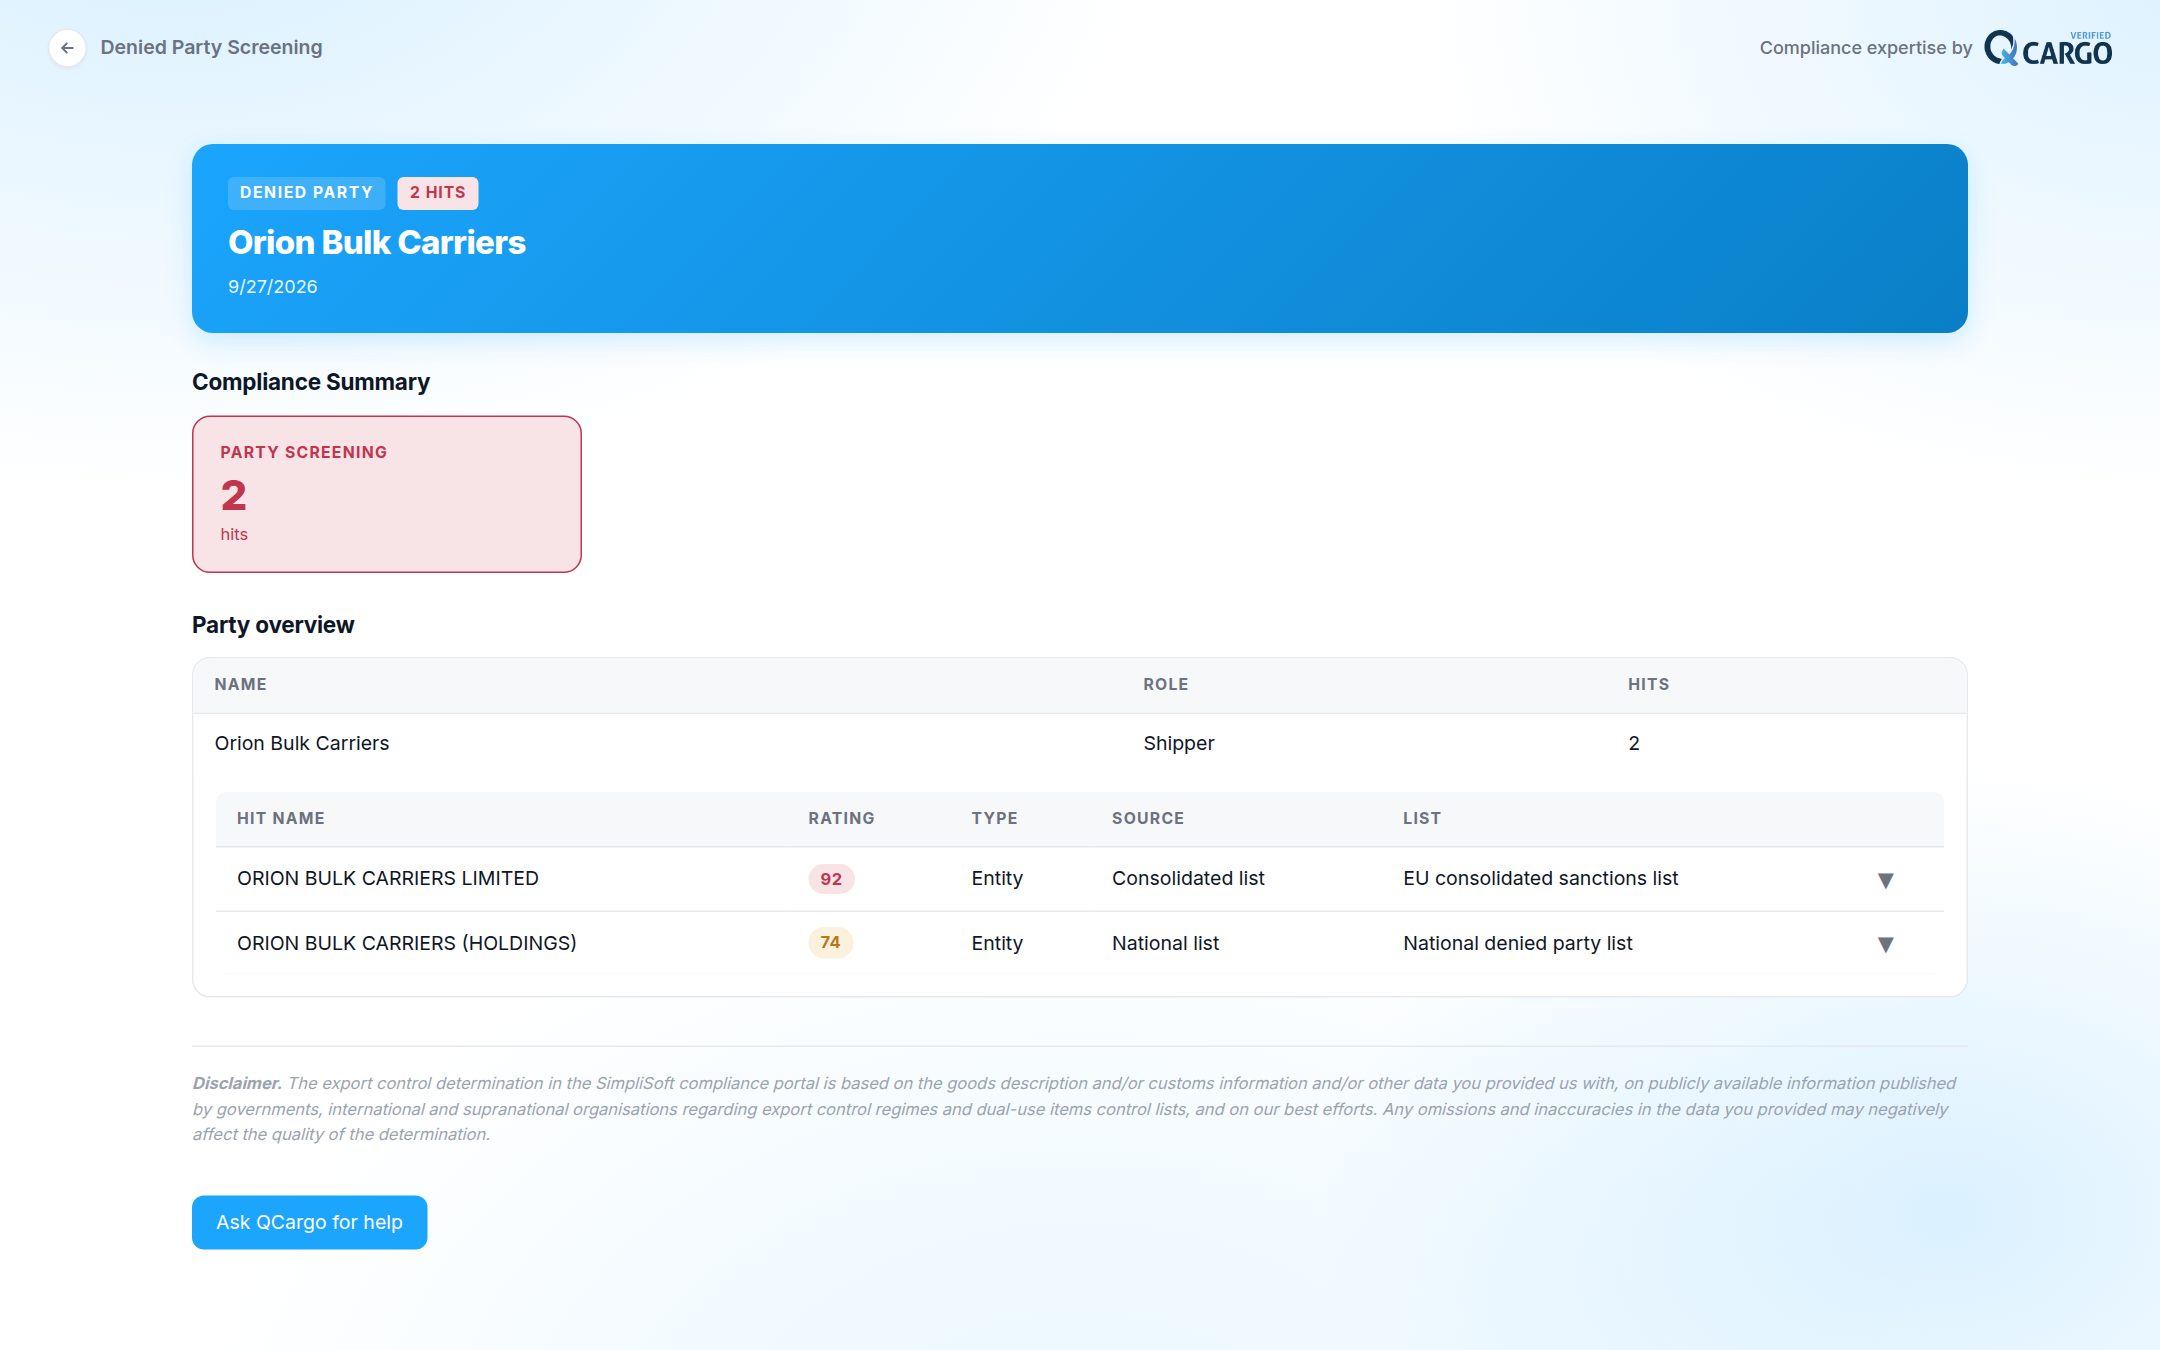Open the Party Screening summary card

click(386, 494)
